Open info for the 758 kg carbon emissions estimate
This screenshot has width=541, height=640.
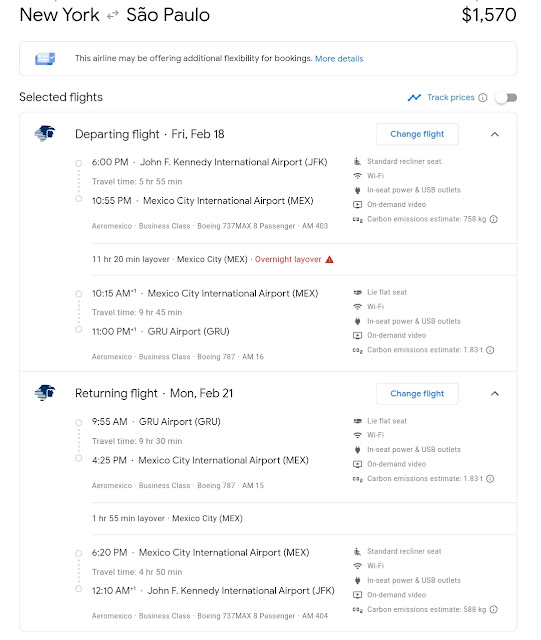pyautogui.click(x=494, y=219)
